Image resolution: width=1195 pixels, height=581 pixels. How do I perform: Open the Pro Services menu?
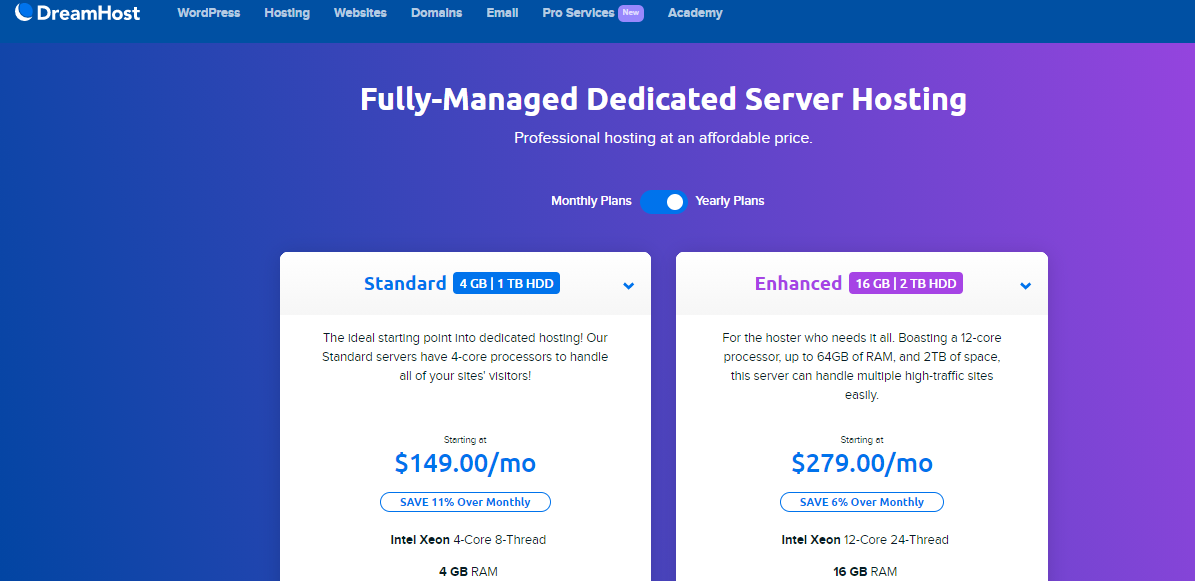(x=578, y=13)
